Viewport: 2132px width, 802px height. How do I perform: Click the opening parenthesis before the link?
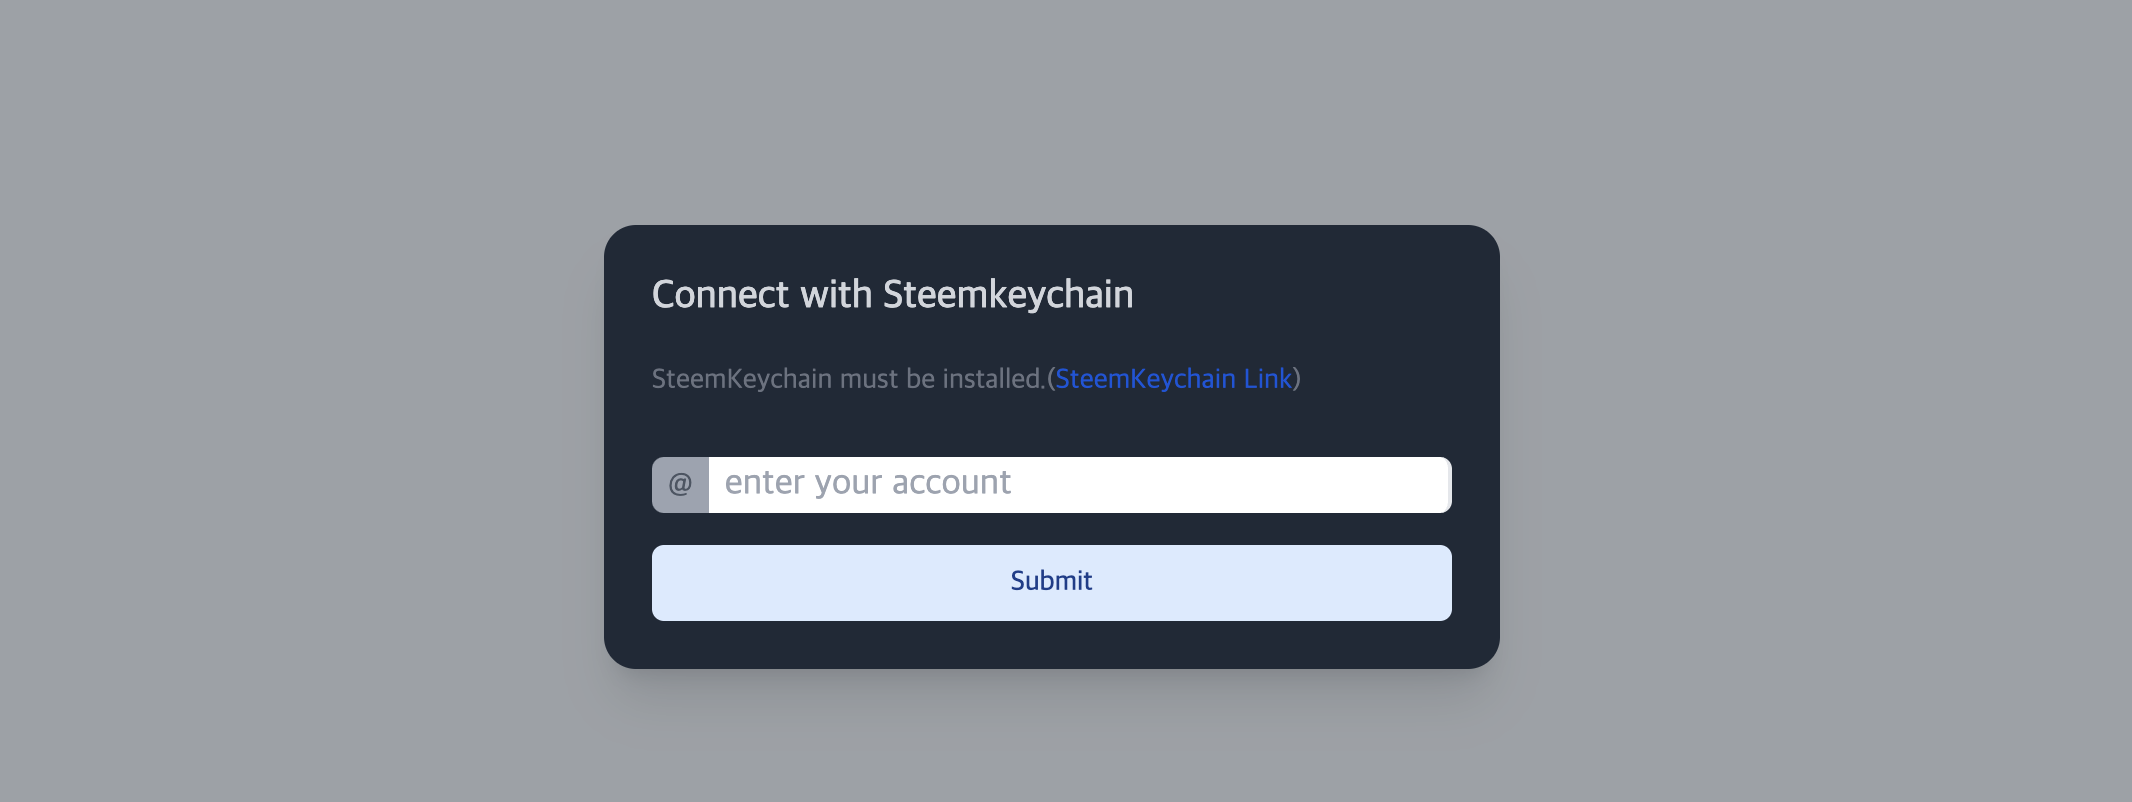[1051, 379]
